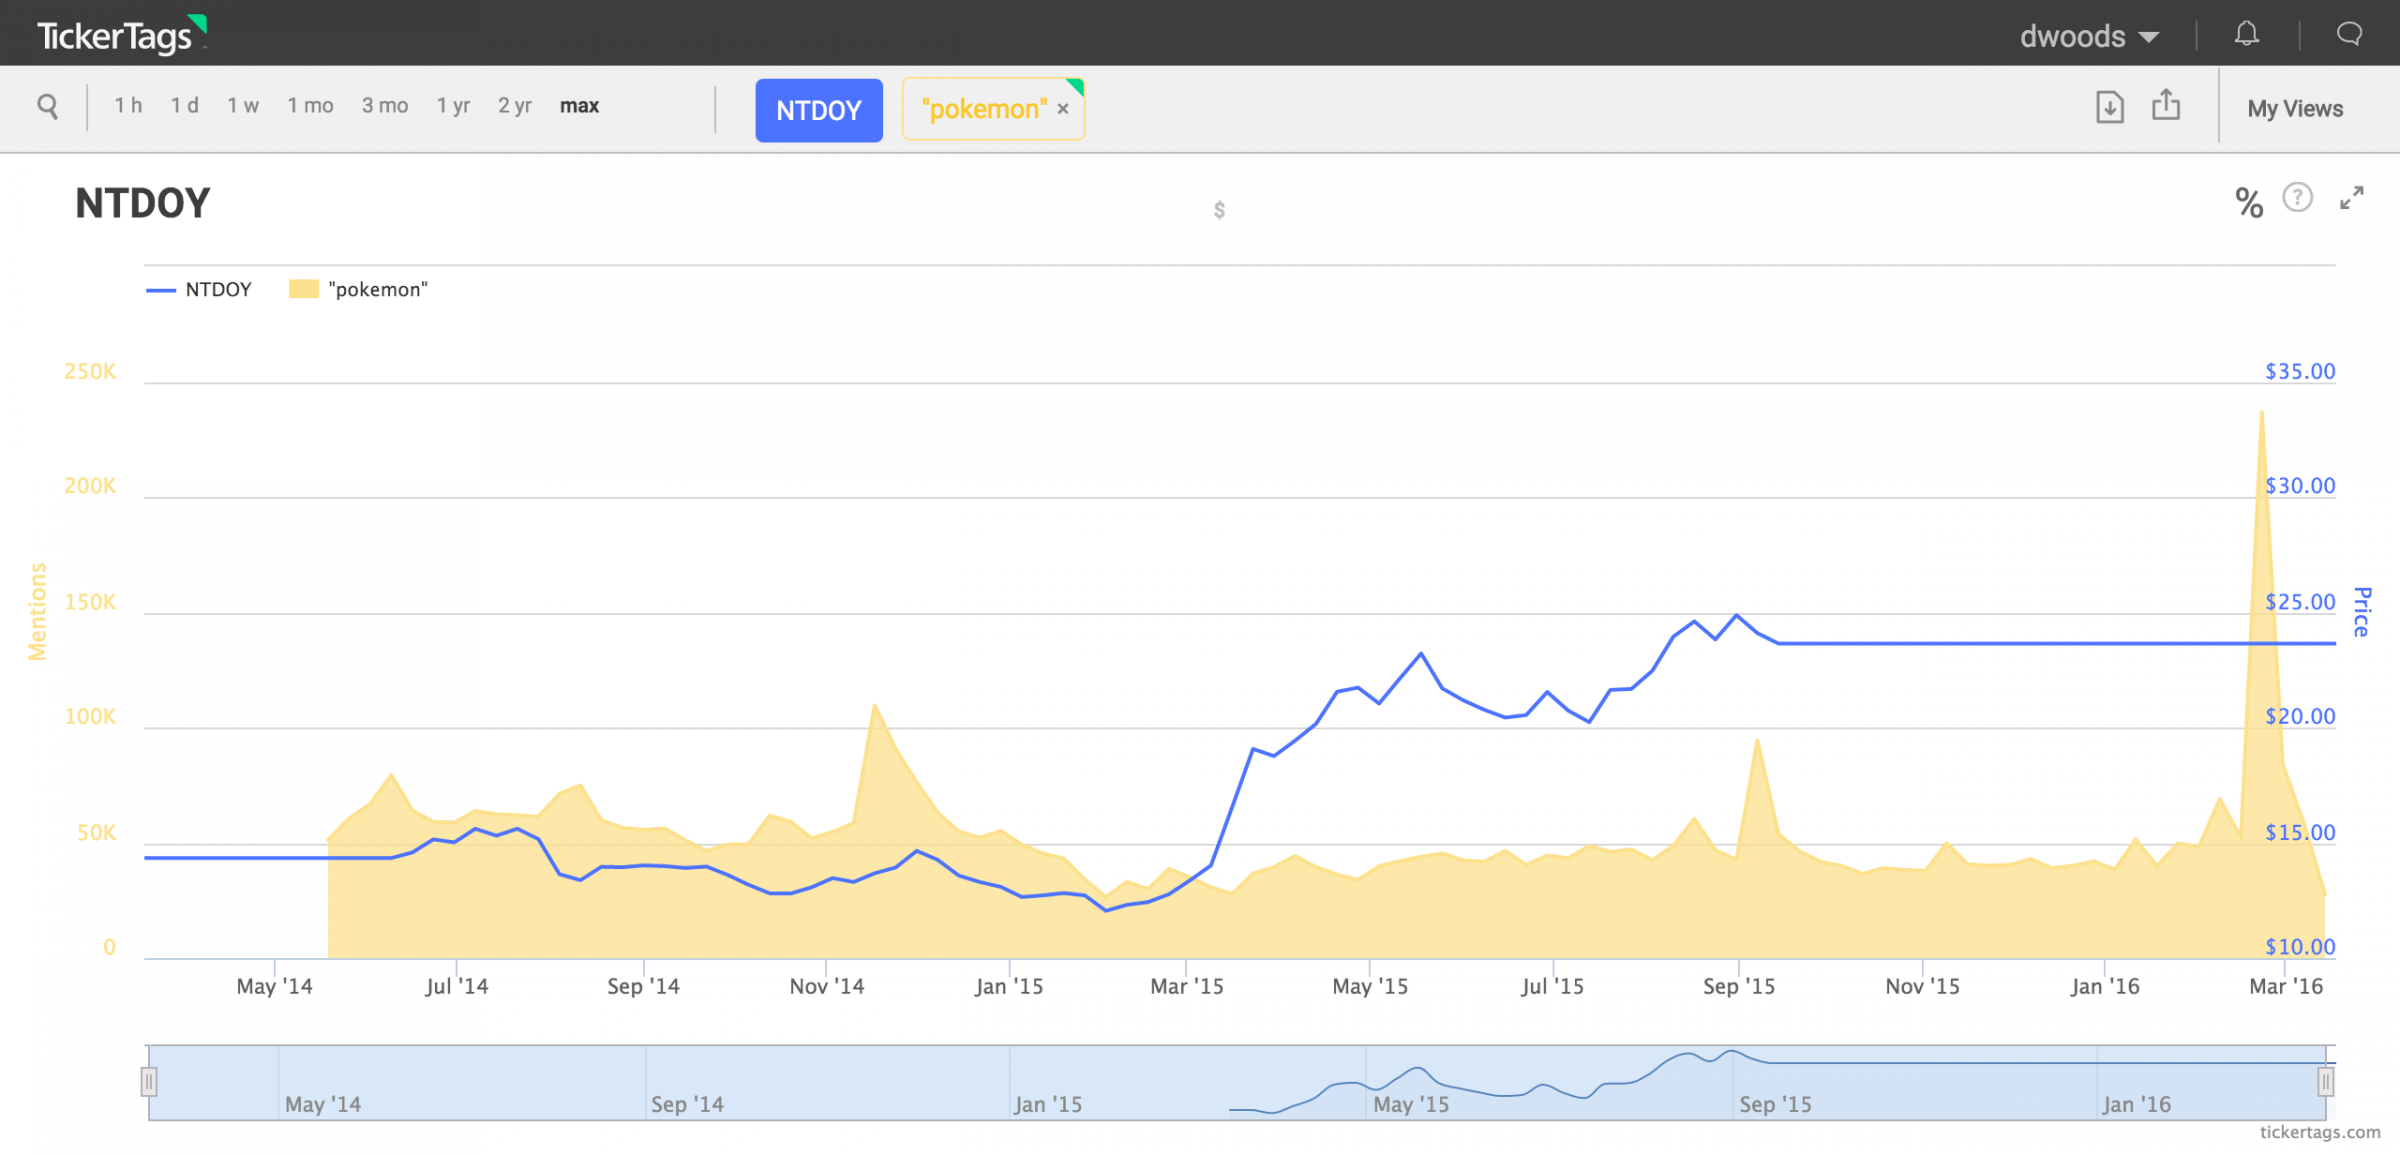
Task: Toggle NTDOY series in legend
Action: tap(199, 289)
